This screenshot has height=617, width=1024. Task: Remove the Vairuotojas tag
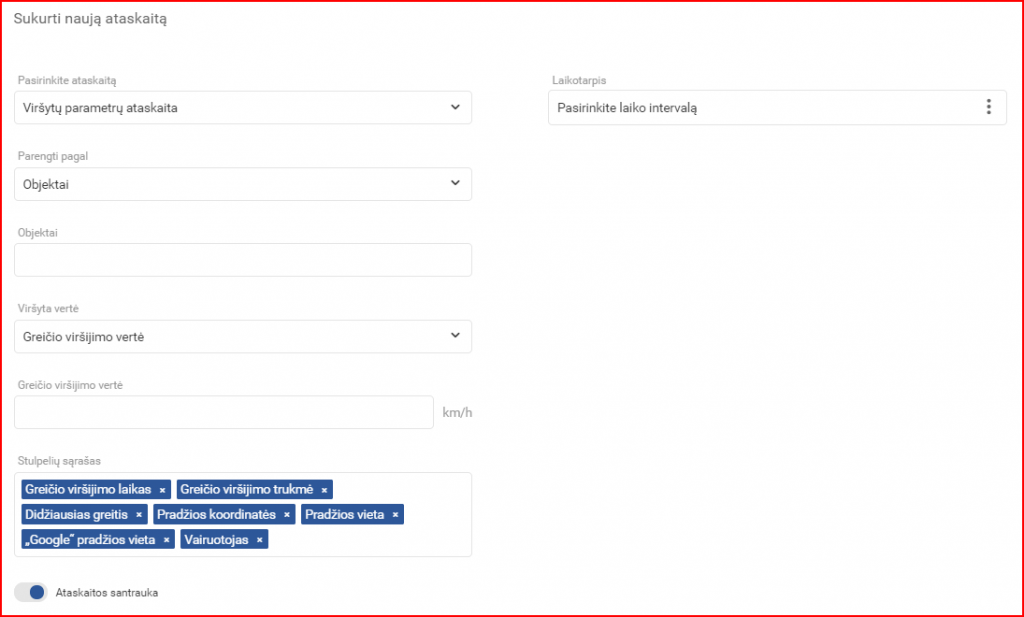pyautogui.click(x=259, y=539)
